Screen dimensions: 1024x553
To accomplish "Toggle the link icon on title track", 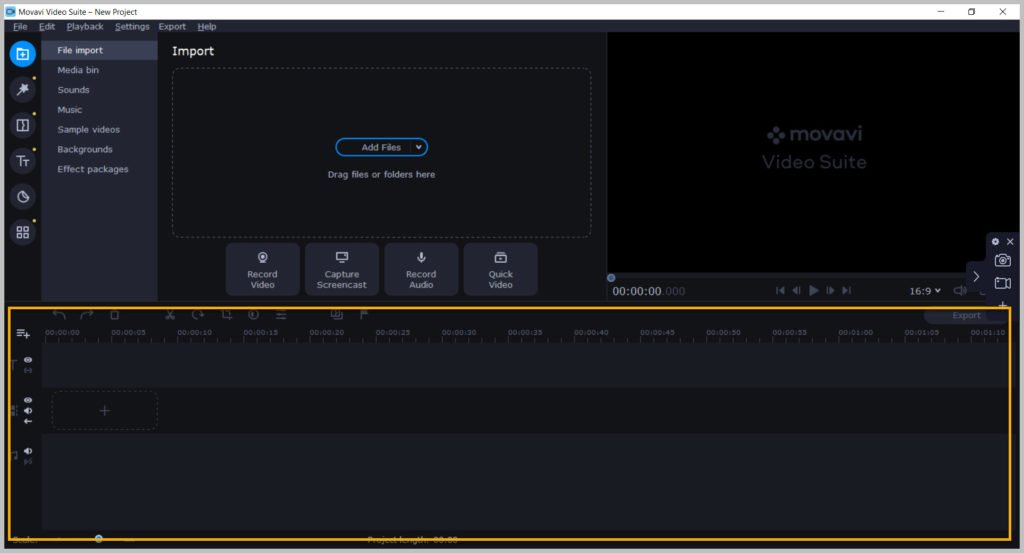I will coord(27,370).
